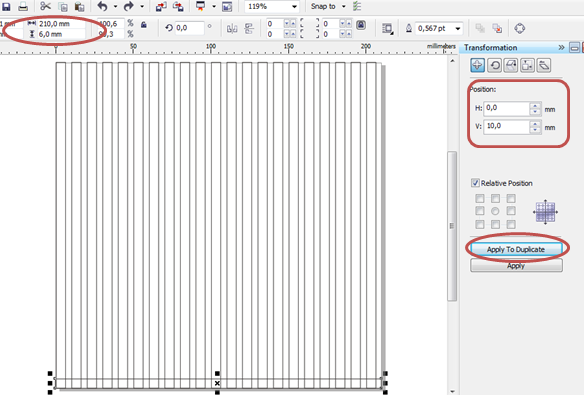
Task: Decrease the V position value spinner
Action: pos(535,130)
